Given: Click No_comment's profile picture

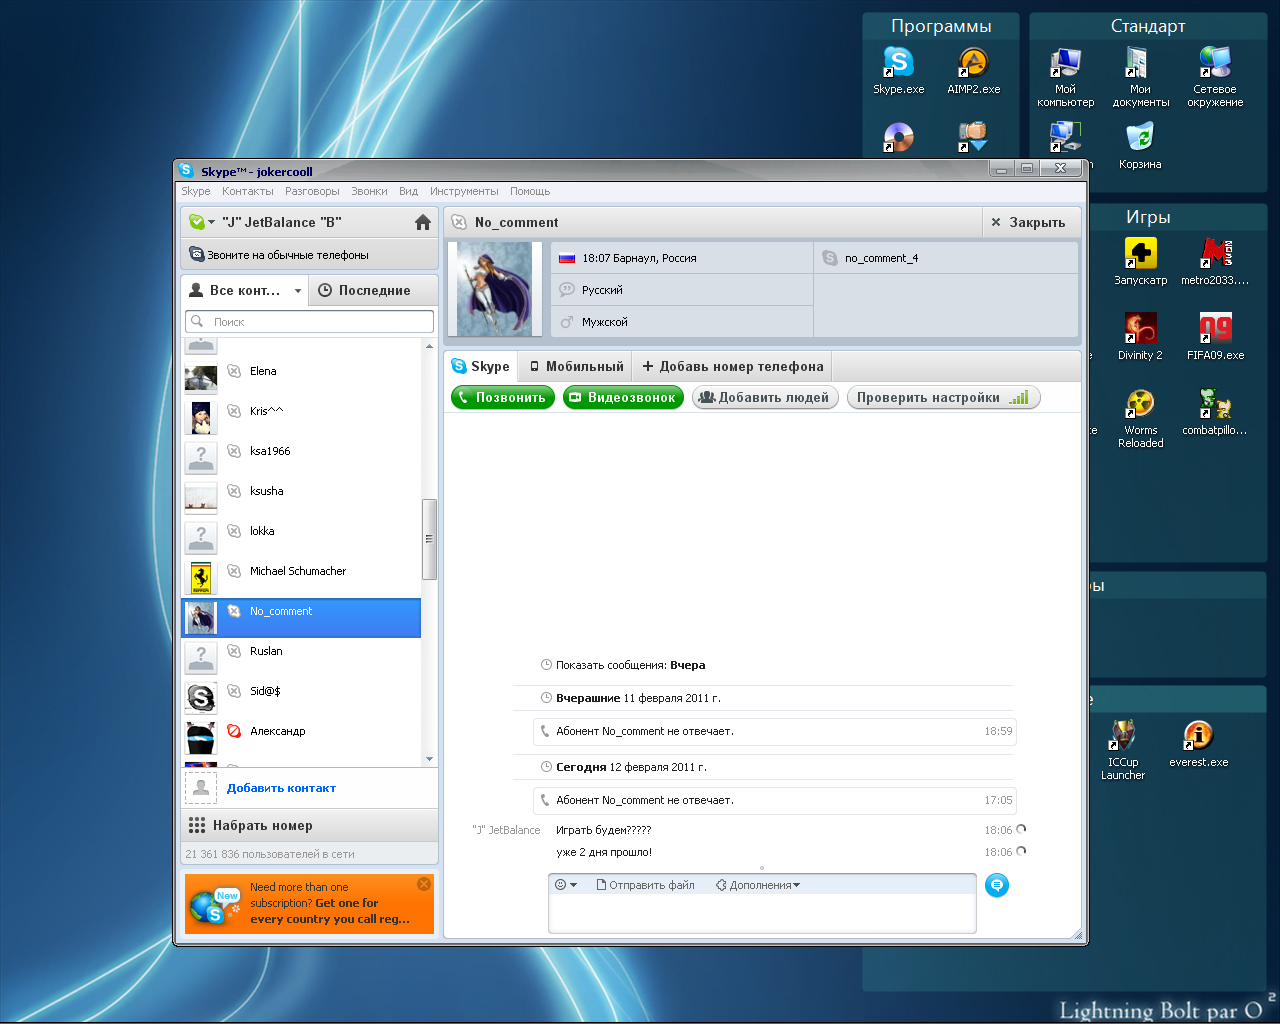Looking at the screenshot, I should point(495,289).
